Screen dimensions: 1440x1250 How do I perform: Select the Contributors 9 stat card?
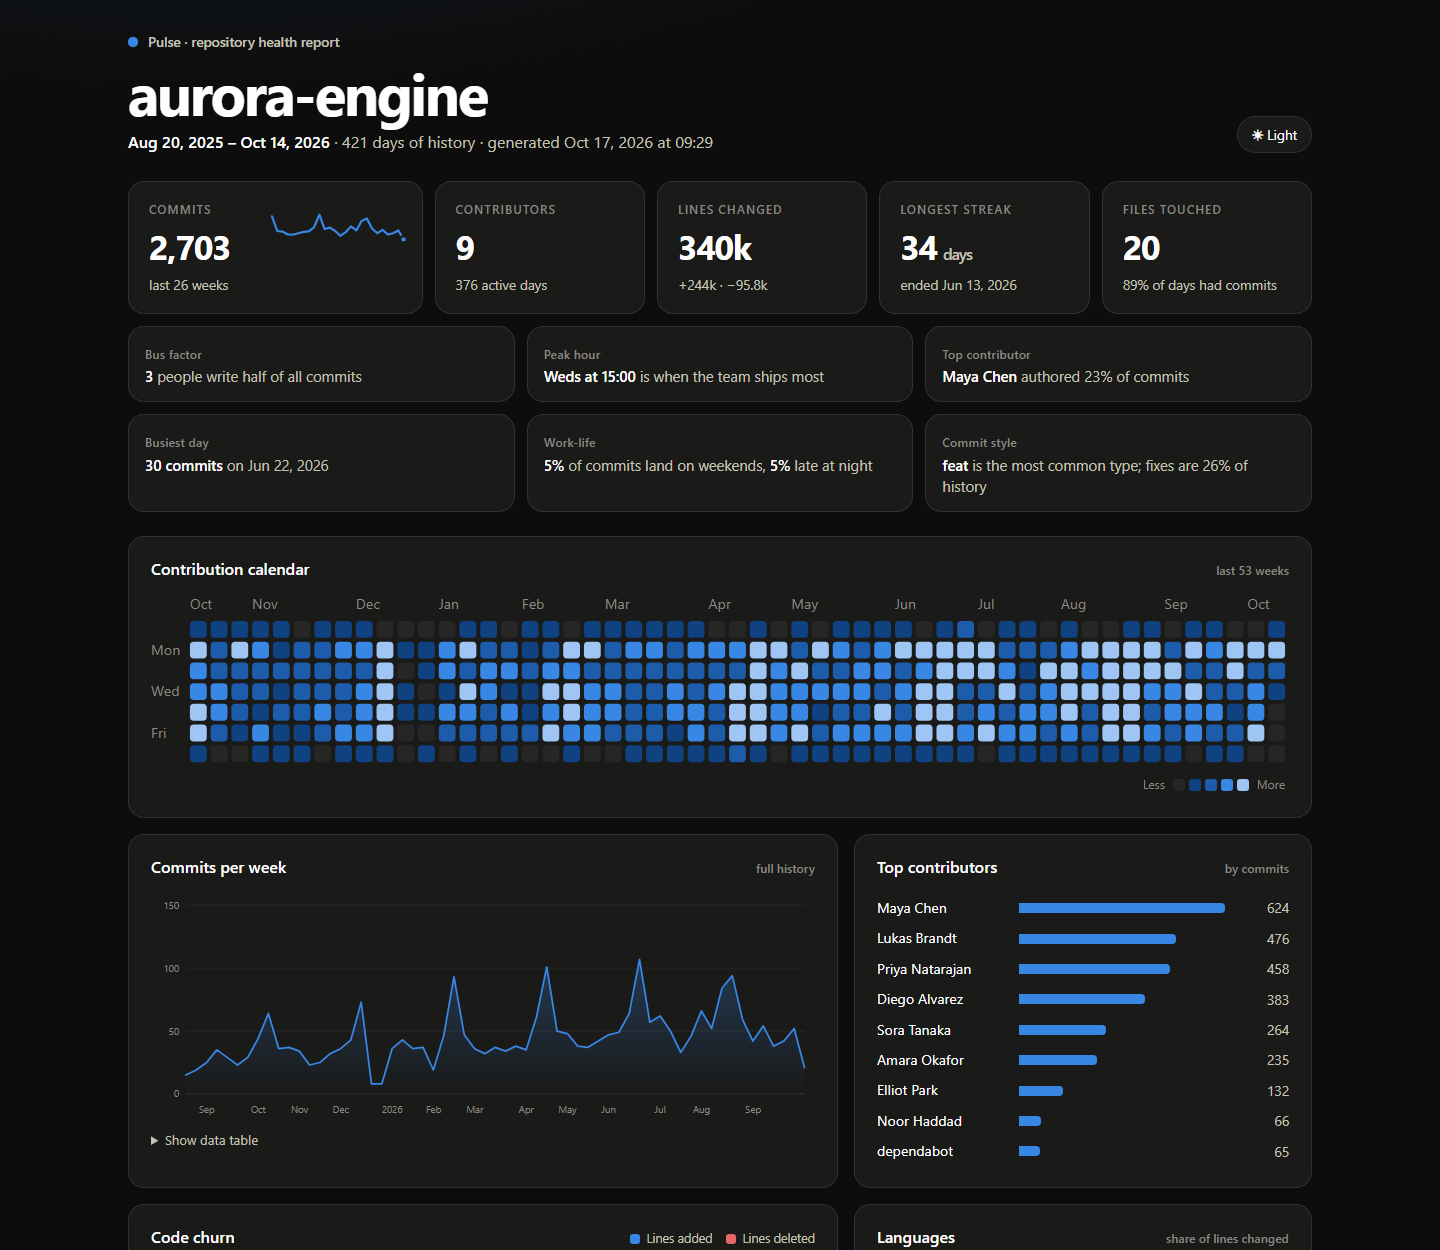tap(540, 247)
